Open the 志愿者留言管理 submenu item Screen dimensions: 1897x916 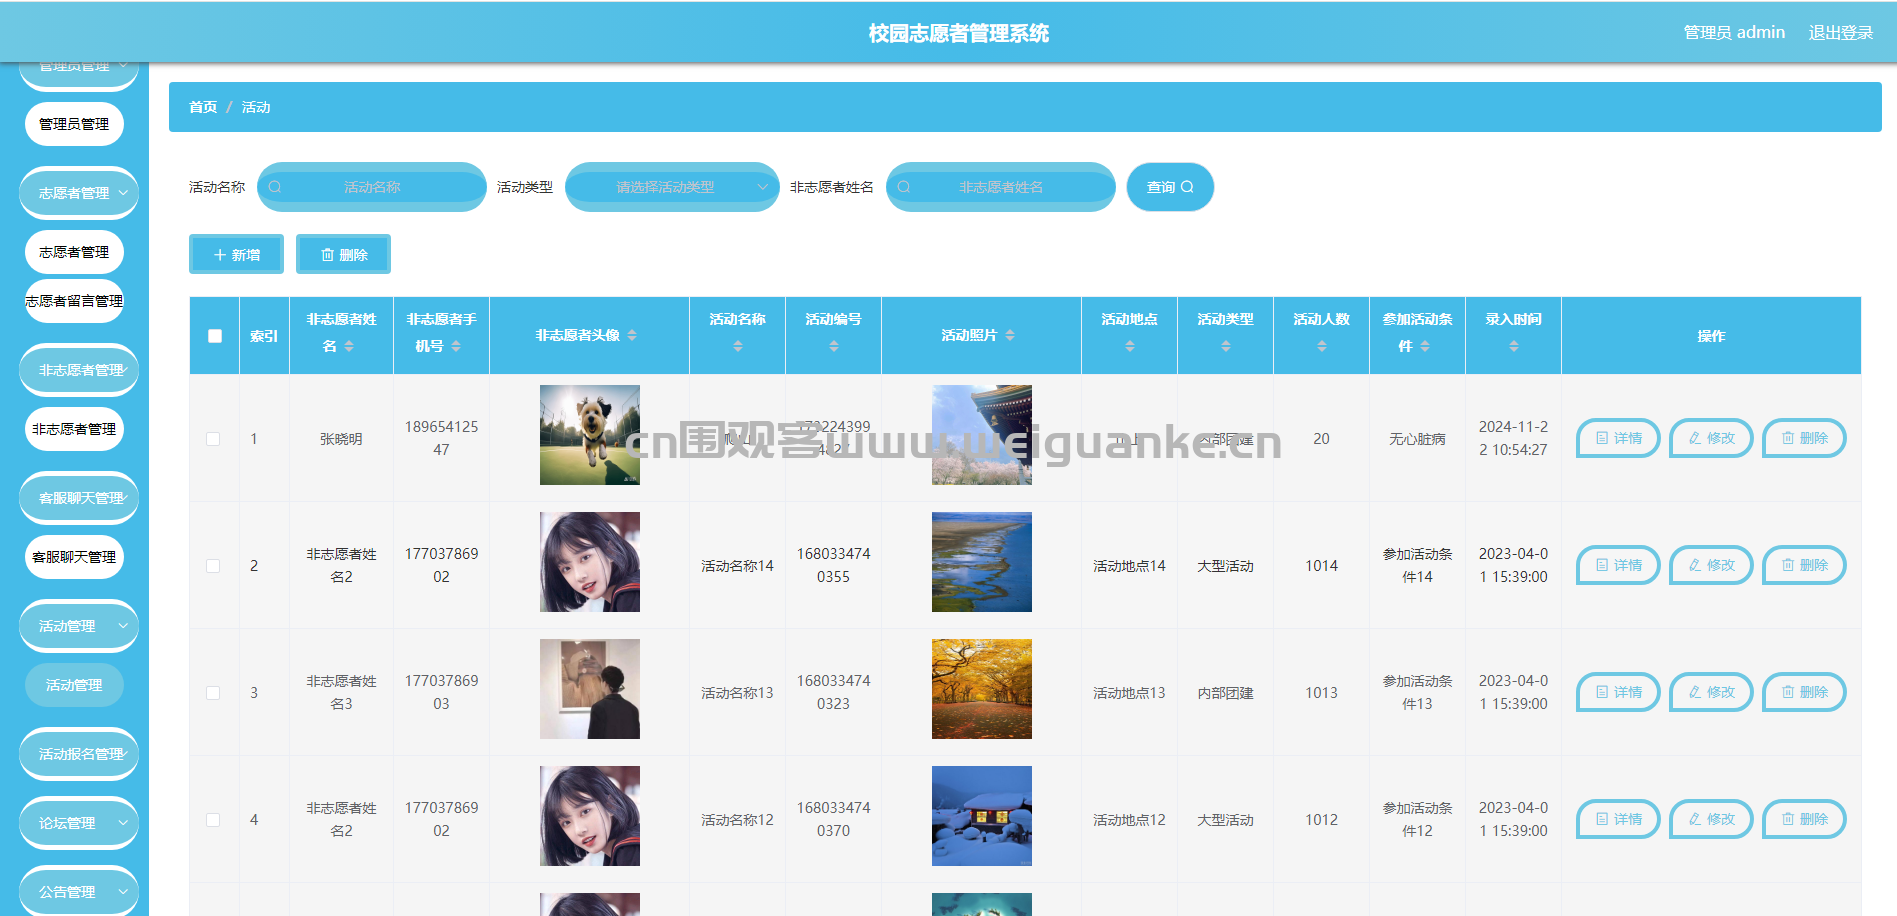click(x=74, y=301)
